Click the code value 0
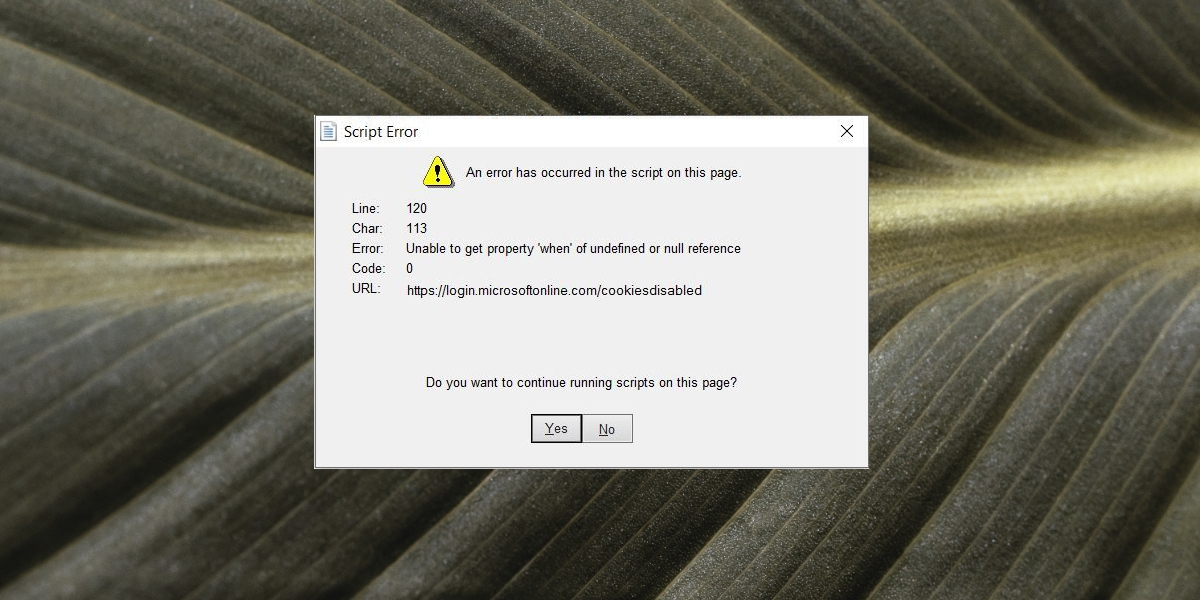This screenshot has width=1200, height=600. pos(410,268)
